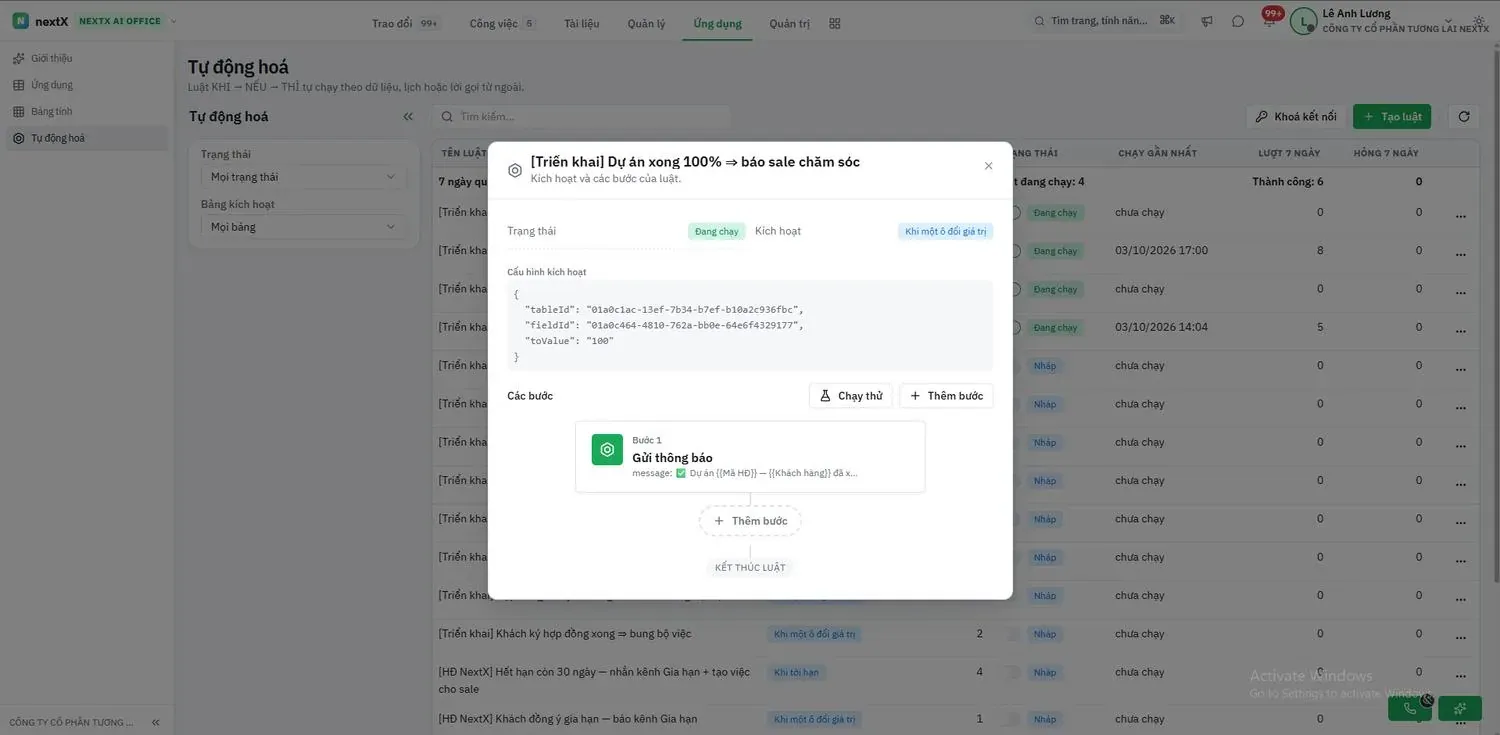Viewport: 1500px width, 735px height.
Task: Click the Tạo luật button
Action: point(1392,117)
